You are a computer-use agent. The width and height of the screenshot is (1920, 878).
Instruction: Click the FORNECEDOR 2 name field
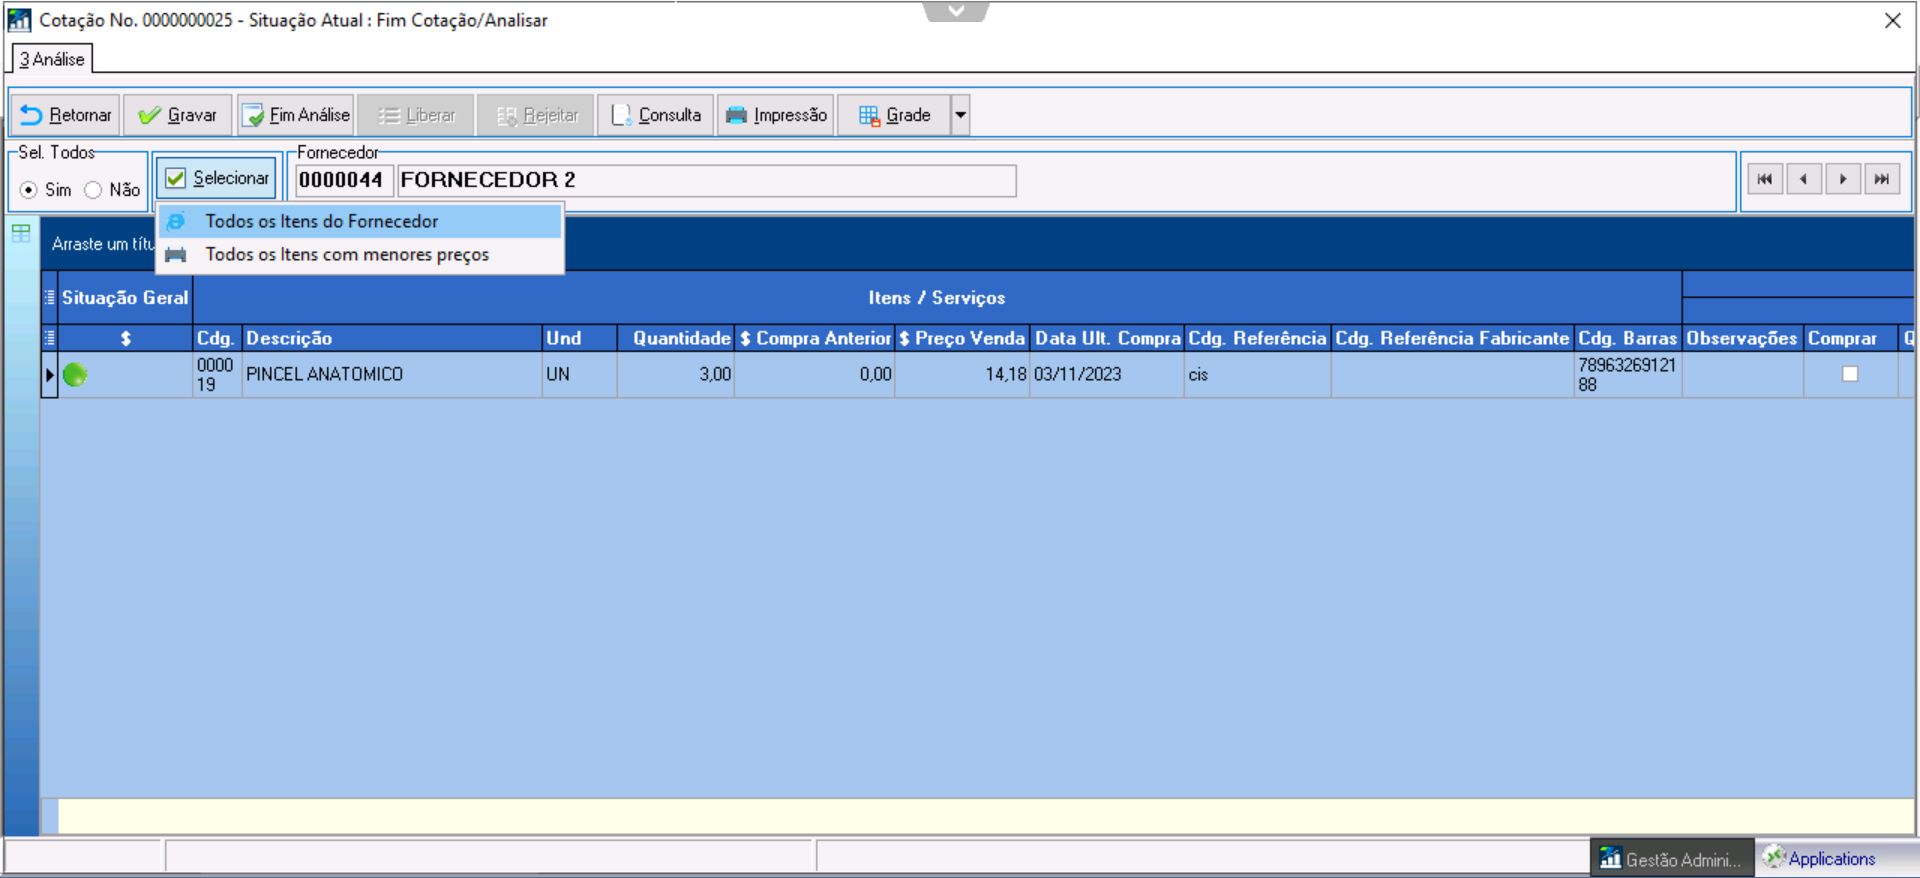click(x=706, y=180)
